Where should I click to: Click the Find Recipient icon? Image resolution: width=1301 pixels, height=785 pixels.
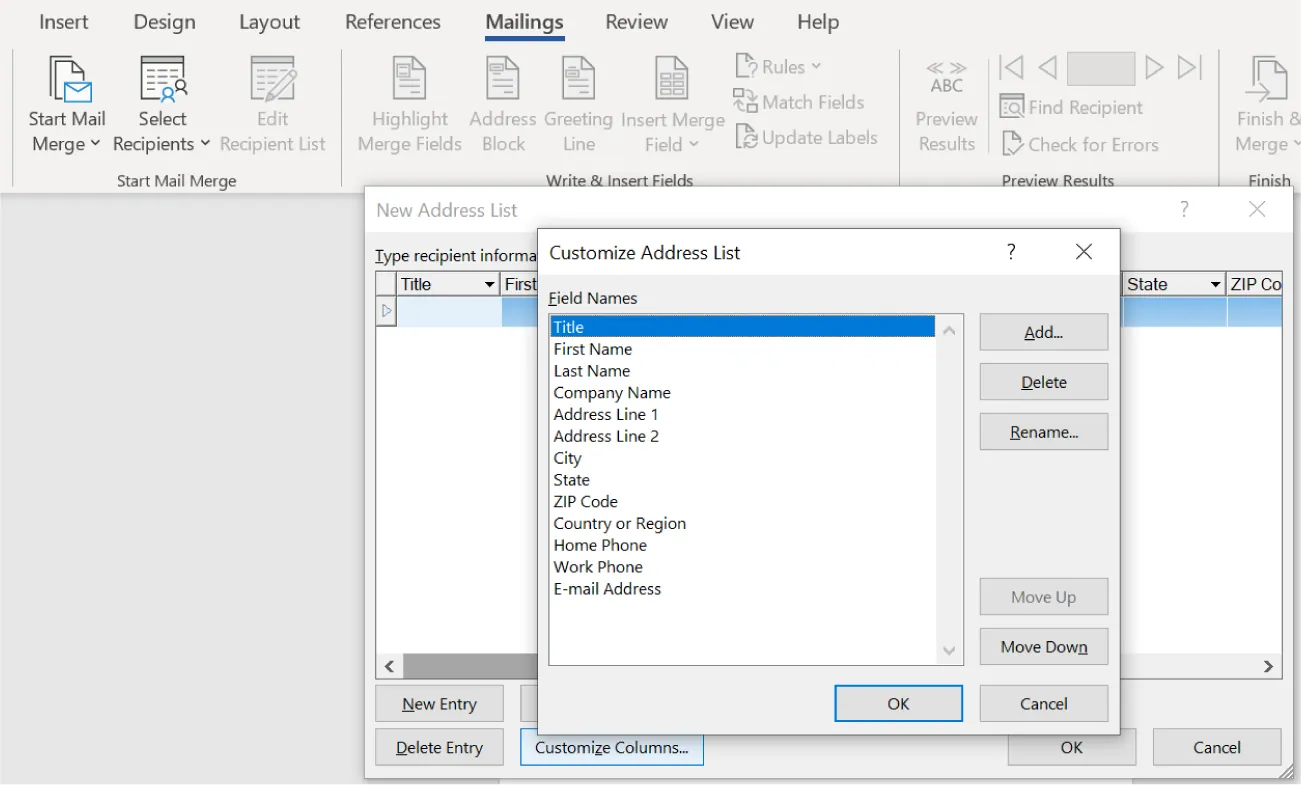coord(1073,107)
